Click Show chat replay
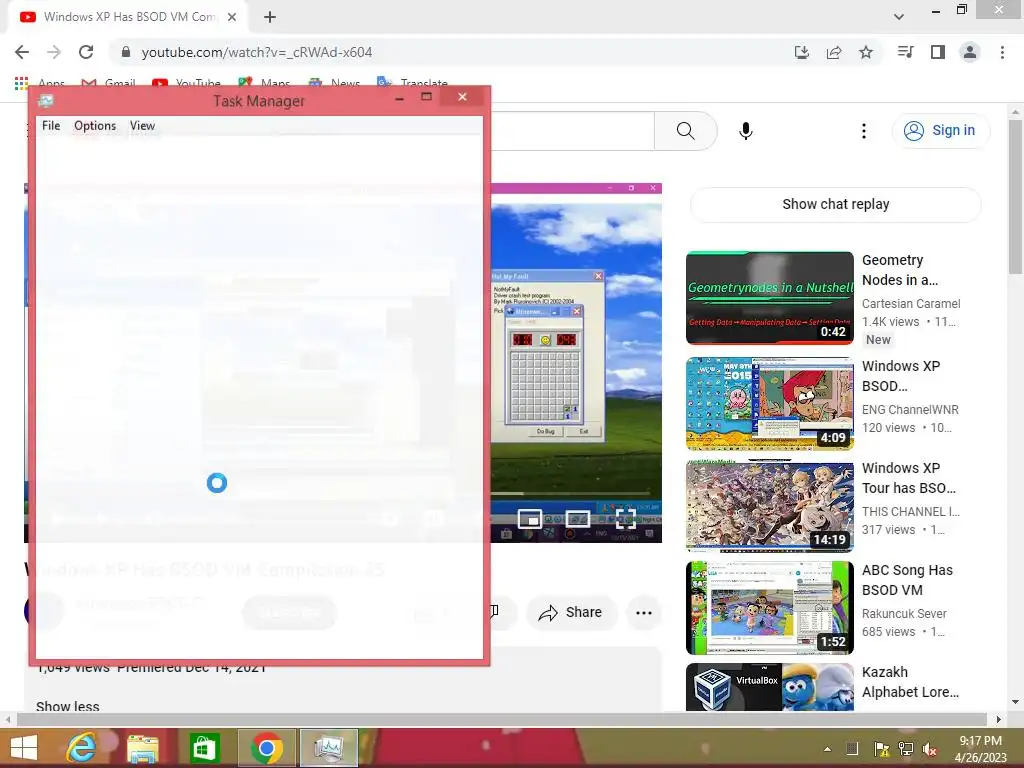The height and width of the screenshot is (768, 1024). pos(835,204)
